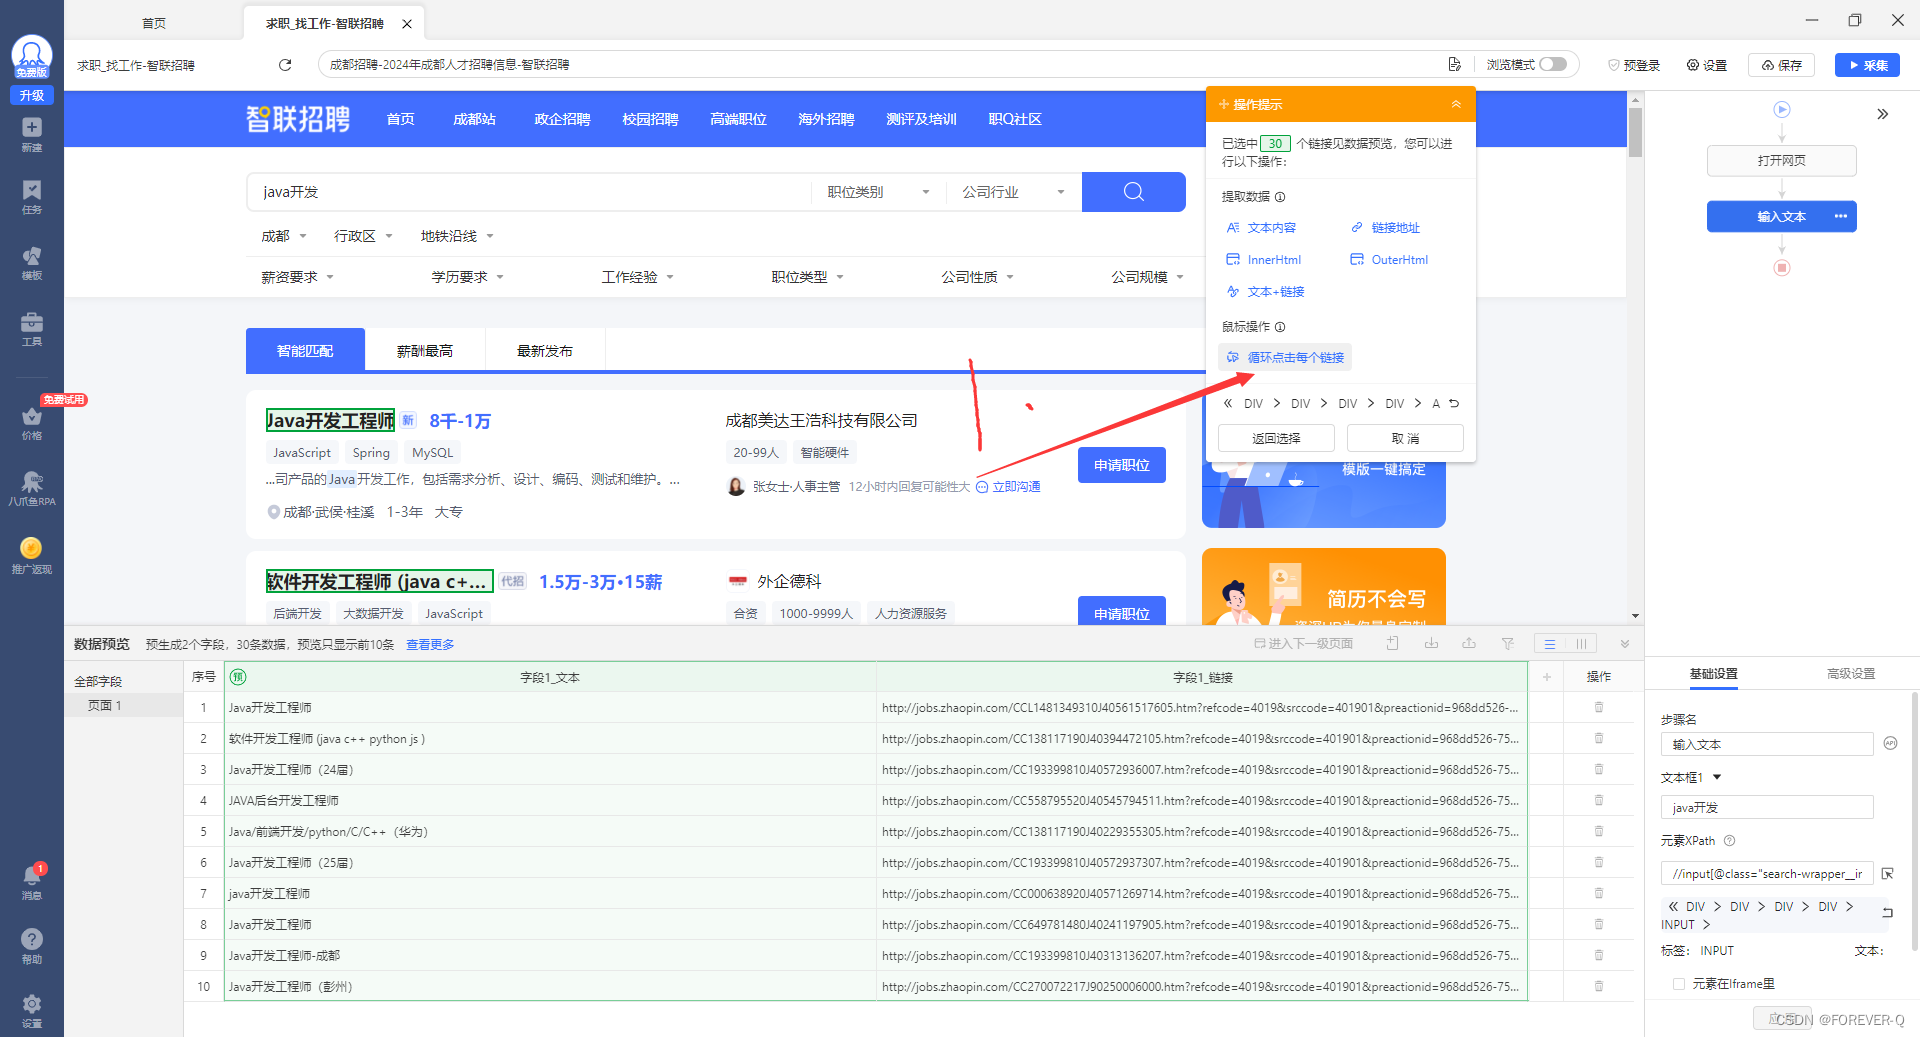Click the XPath element picker icon
This screenshot has height=1037, width=1920.
coord(1887,874)
